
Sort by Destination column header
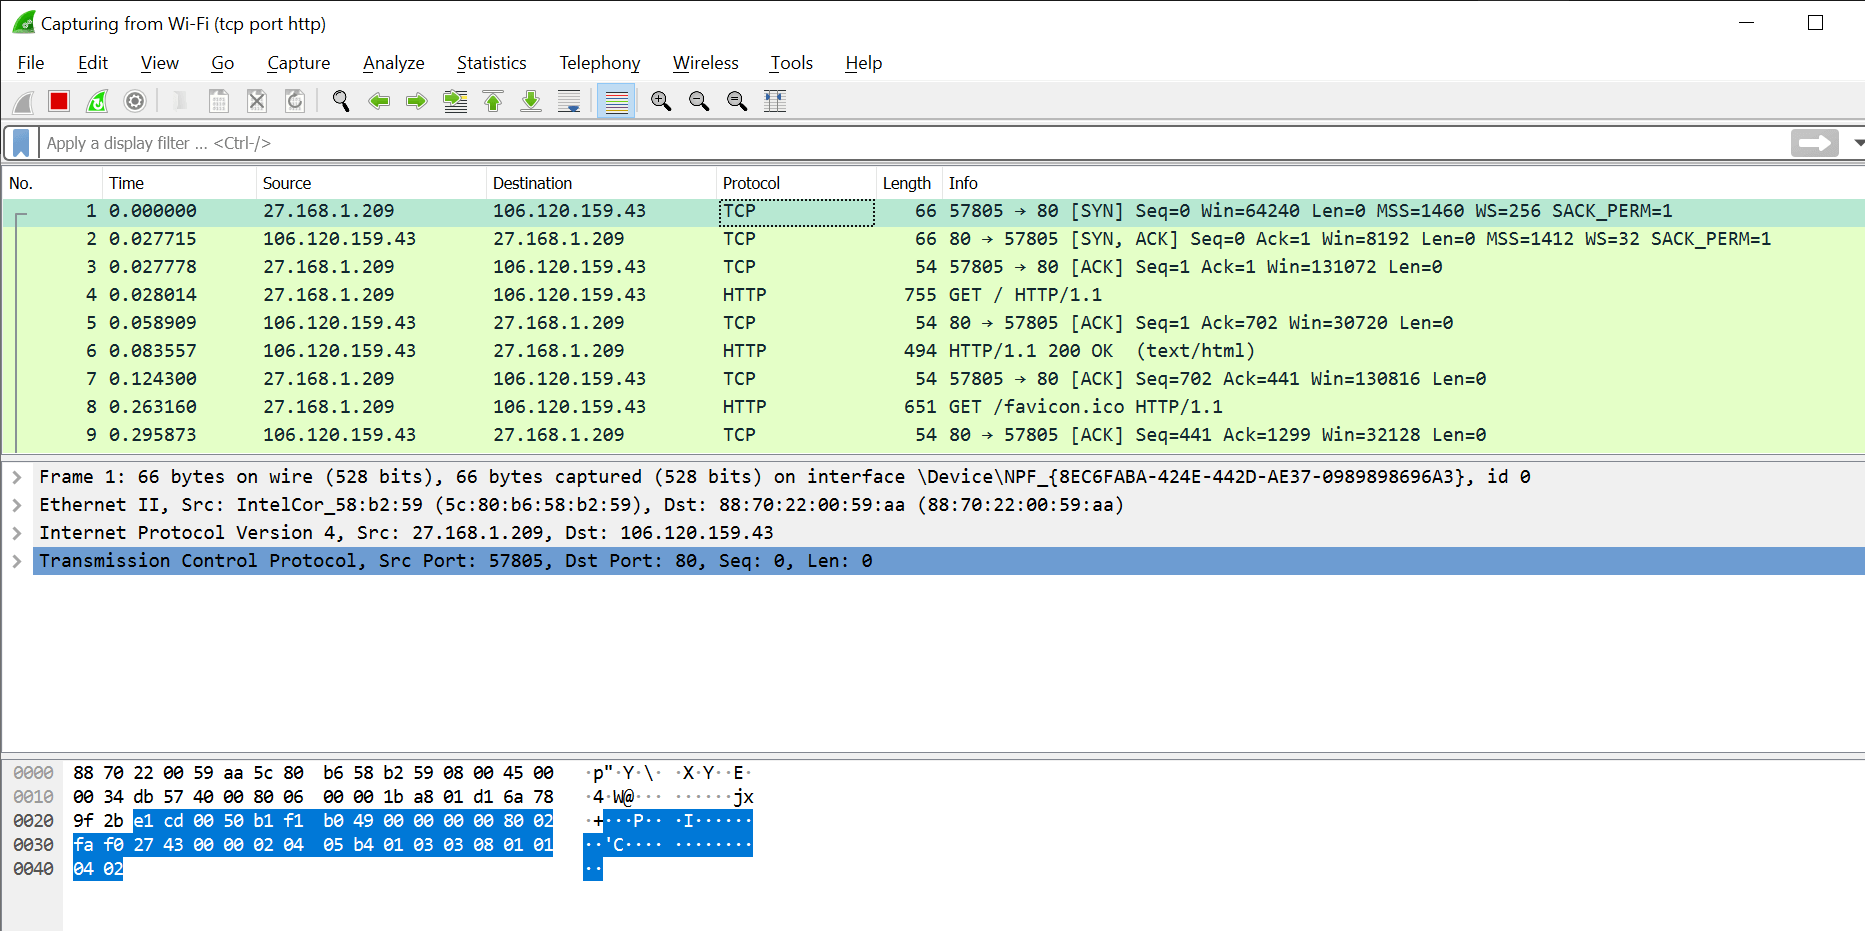pos(601,183)
